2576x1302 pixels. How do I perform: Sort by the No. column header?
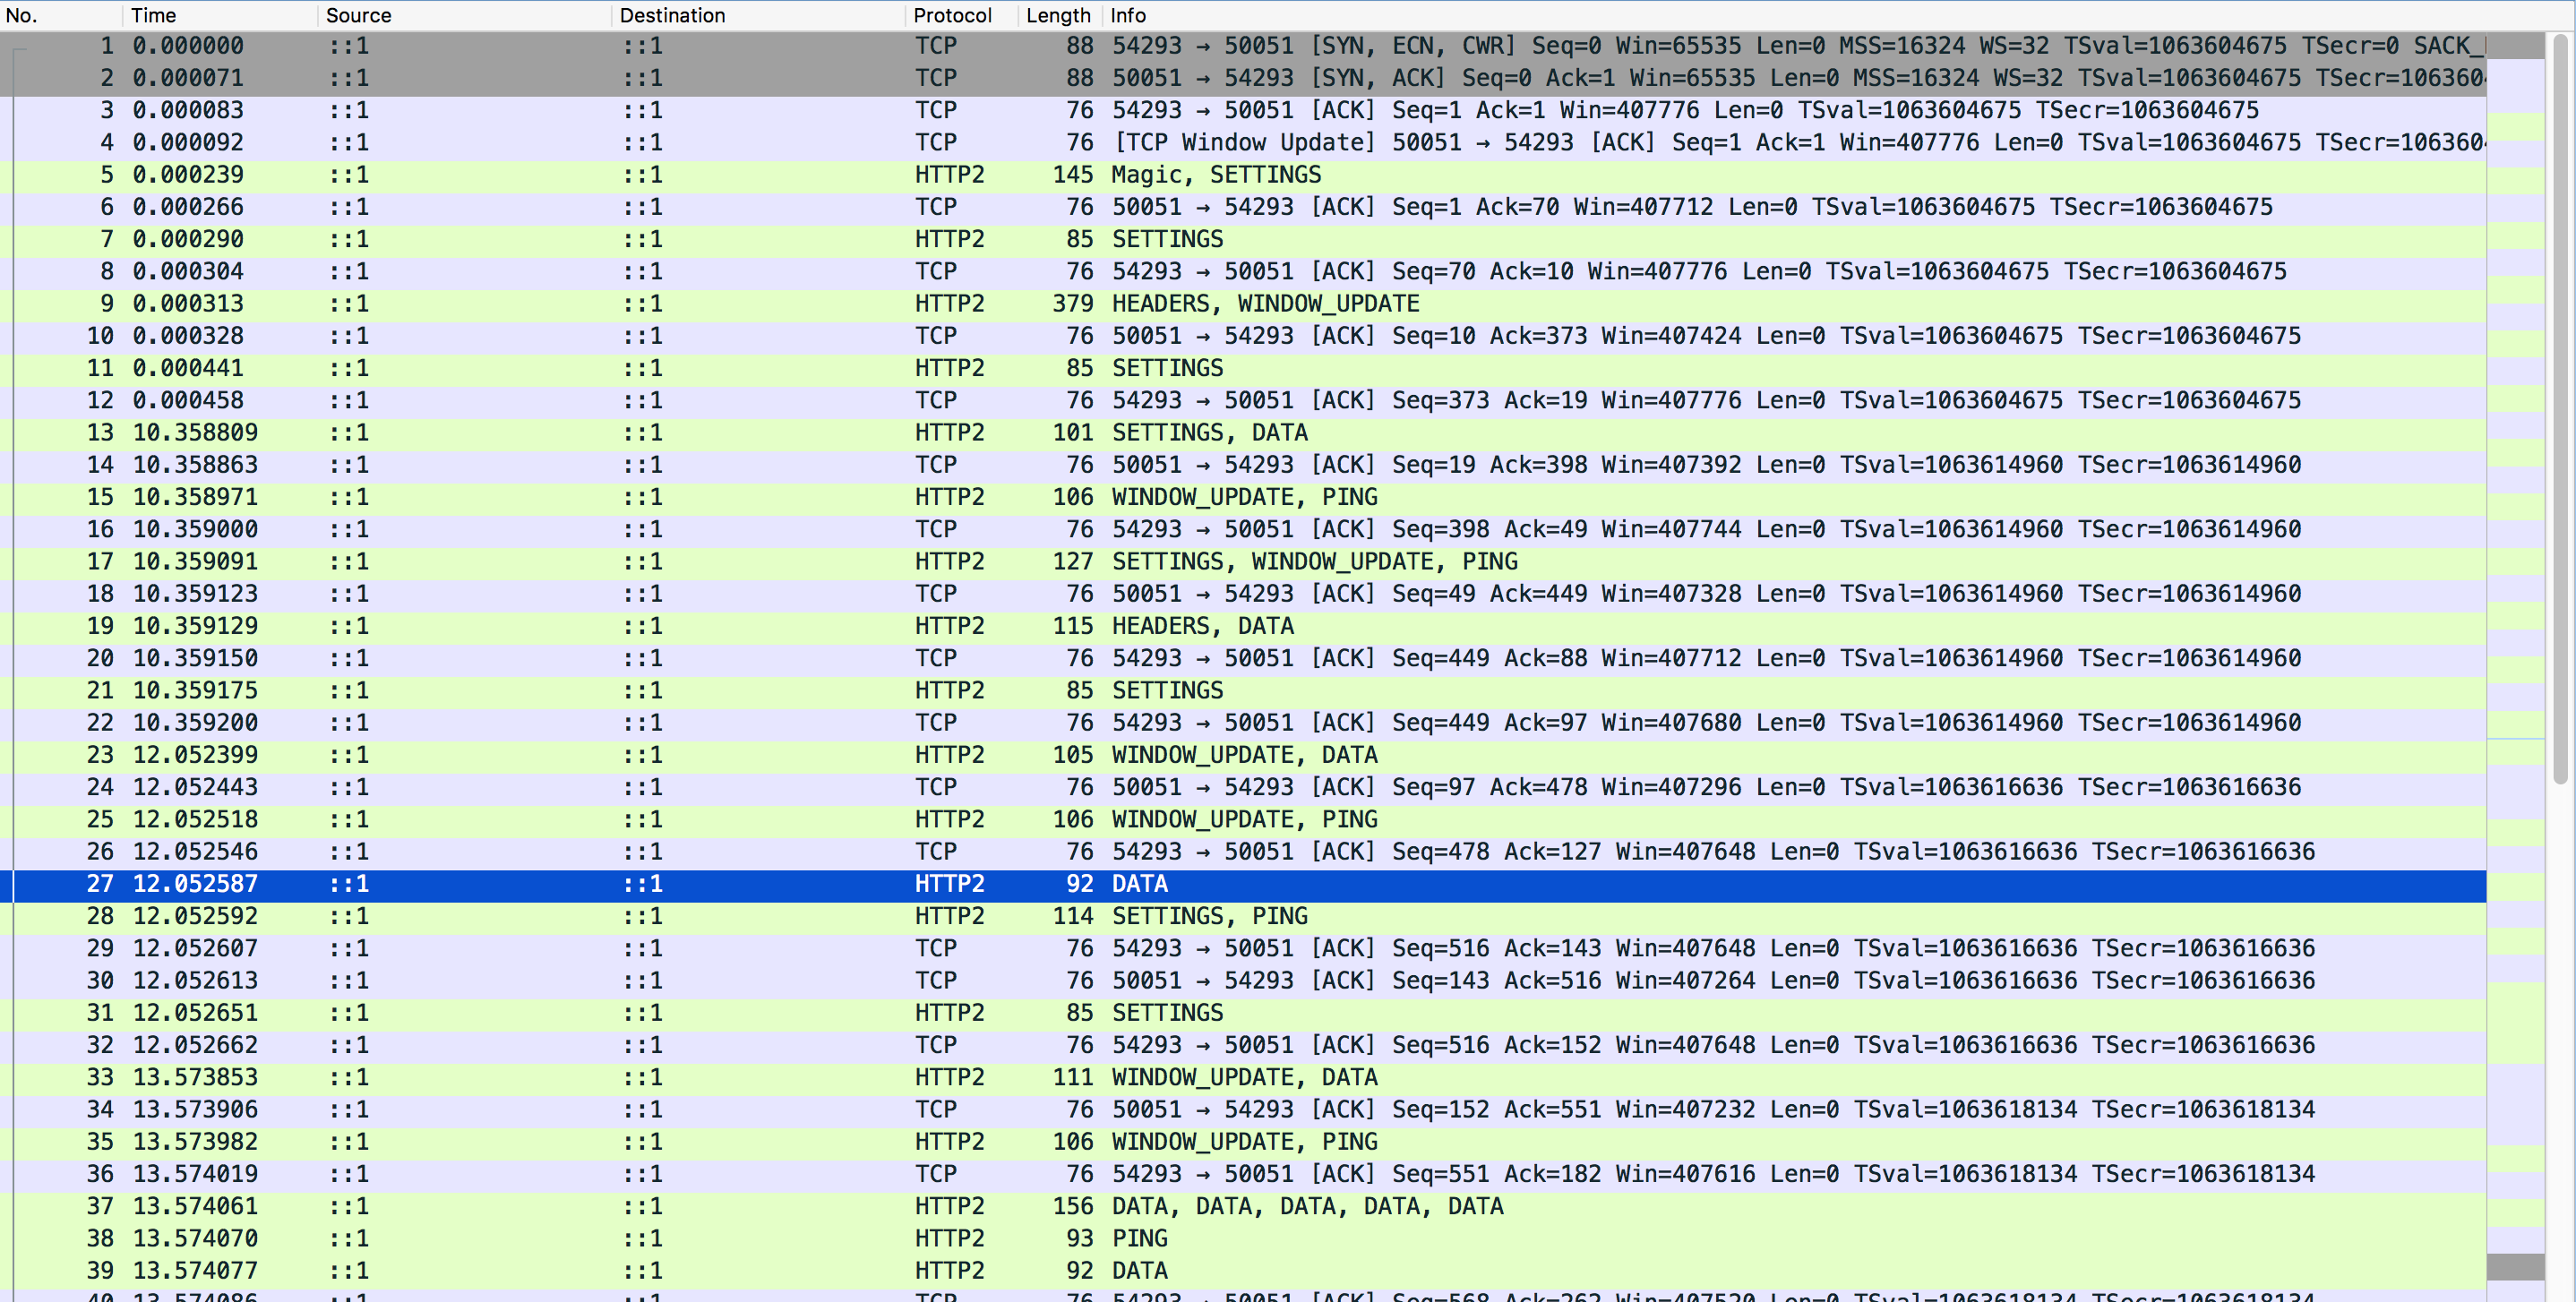[x=22, y=15]
